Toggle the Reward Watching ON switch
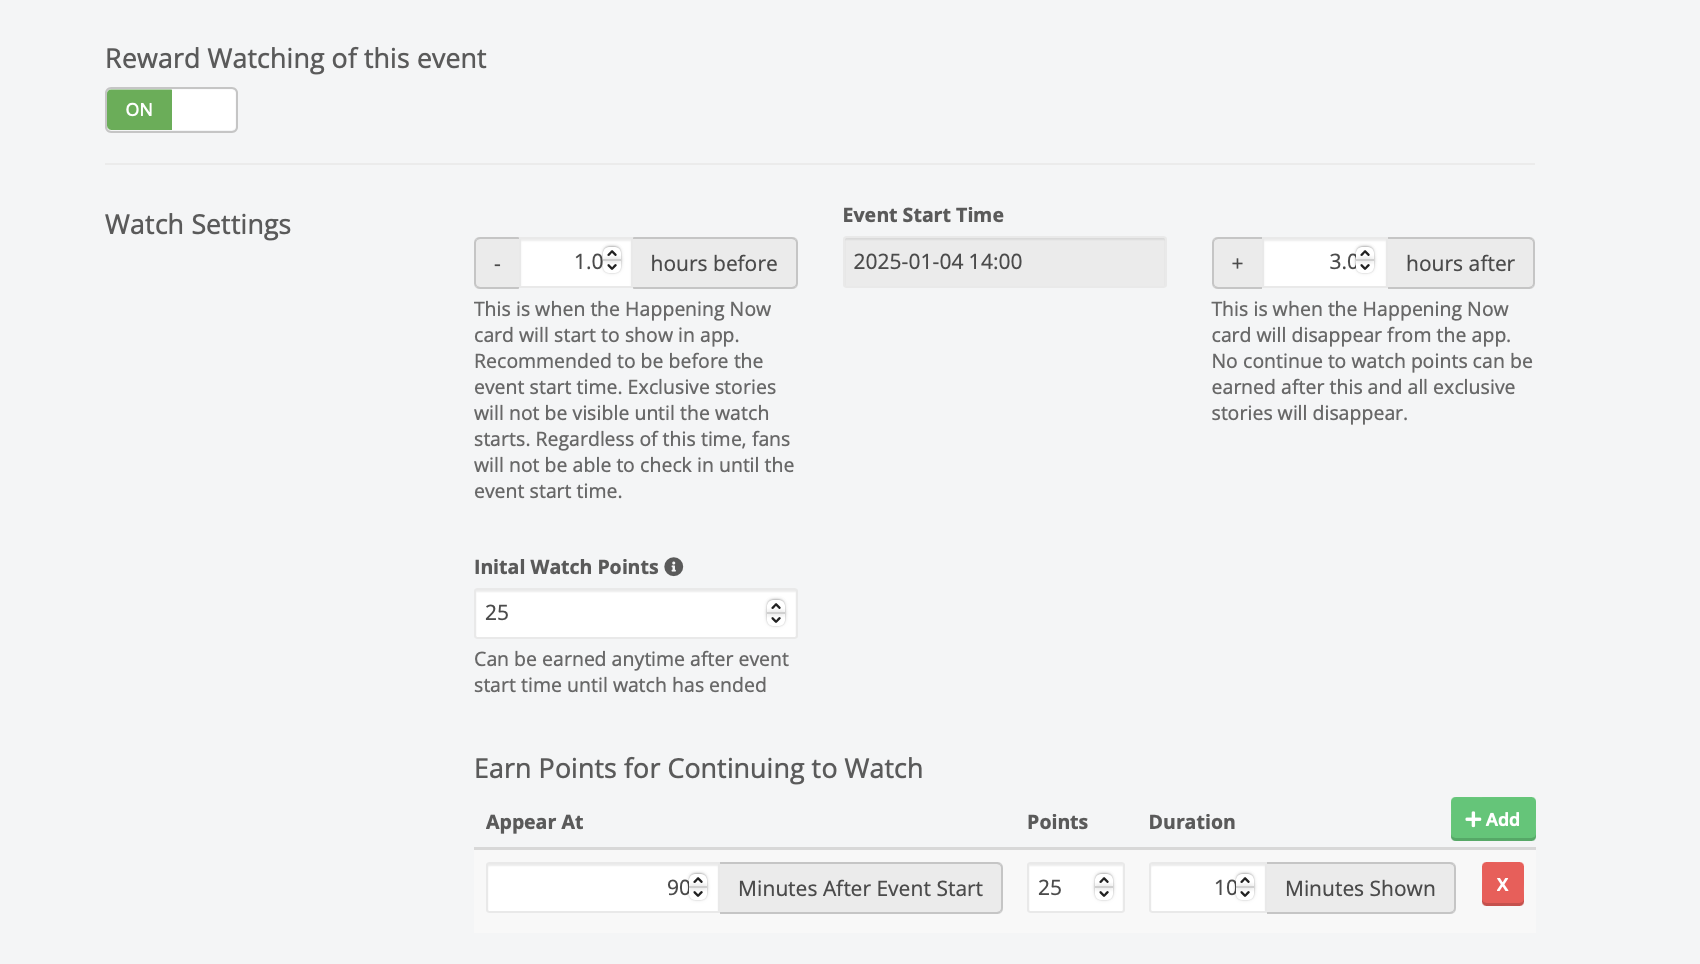The height and width of the screenshot is (964, 1700). 171,110
